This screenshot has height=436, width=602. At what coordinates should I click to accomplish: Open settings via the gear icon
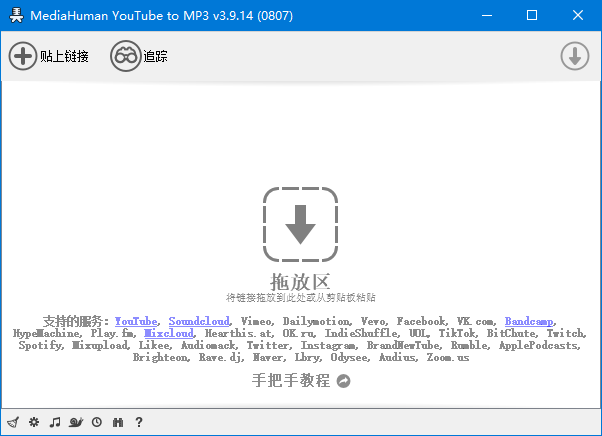(x=34, y=422)
